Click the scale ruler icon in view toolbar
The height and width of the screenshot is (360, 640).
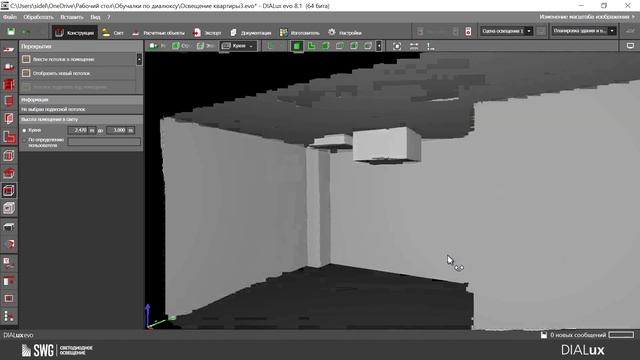[430, 46]
